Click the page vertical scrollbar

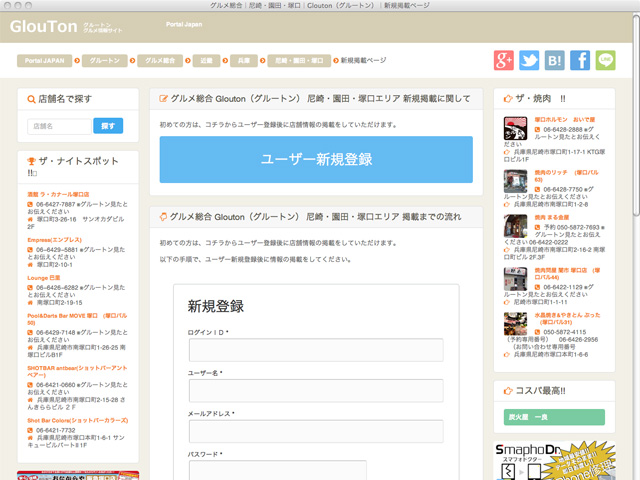[636, 114]
